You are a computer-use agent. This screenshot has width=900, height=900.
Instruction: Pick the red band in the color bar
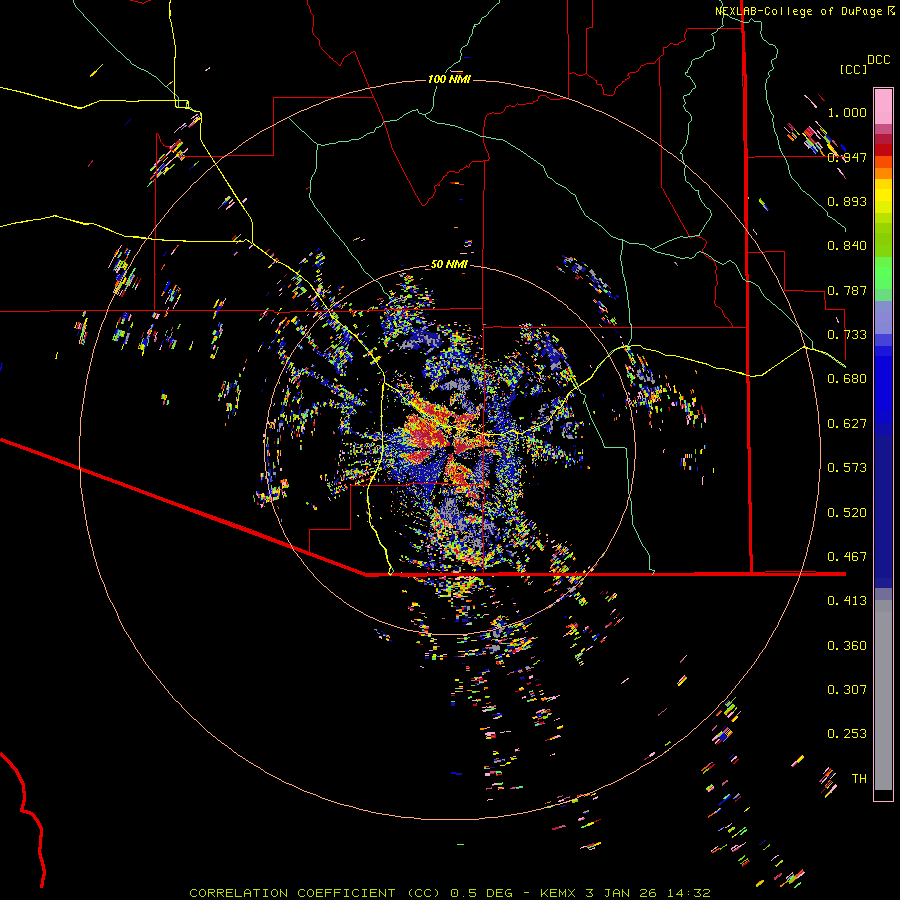click(x=883, y=150)
